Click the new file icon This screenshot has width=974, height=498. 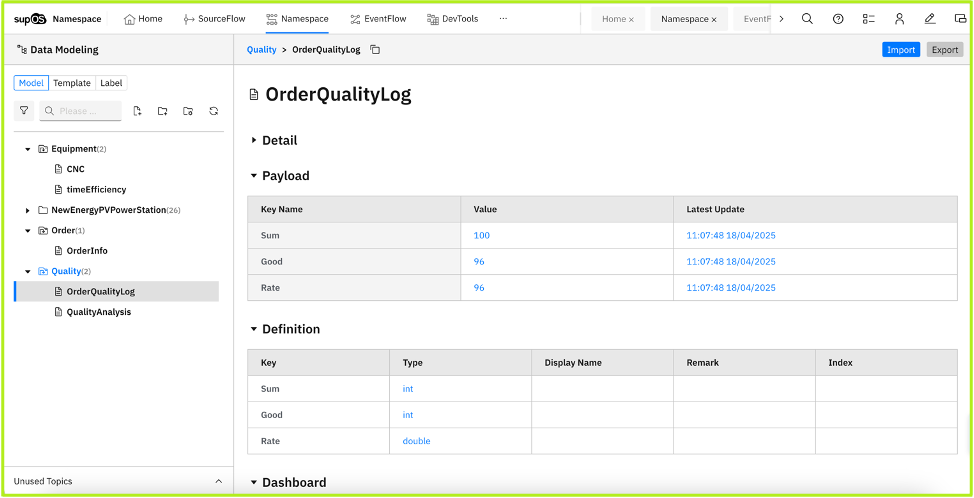pyautogui.click(x=137, y=111)
